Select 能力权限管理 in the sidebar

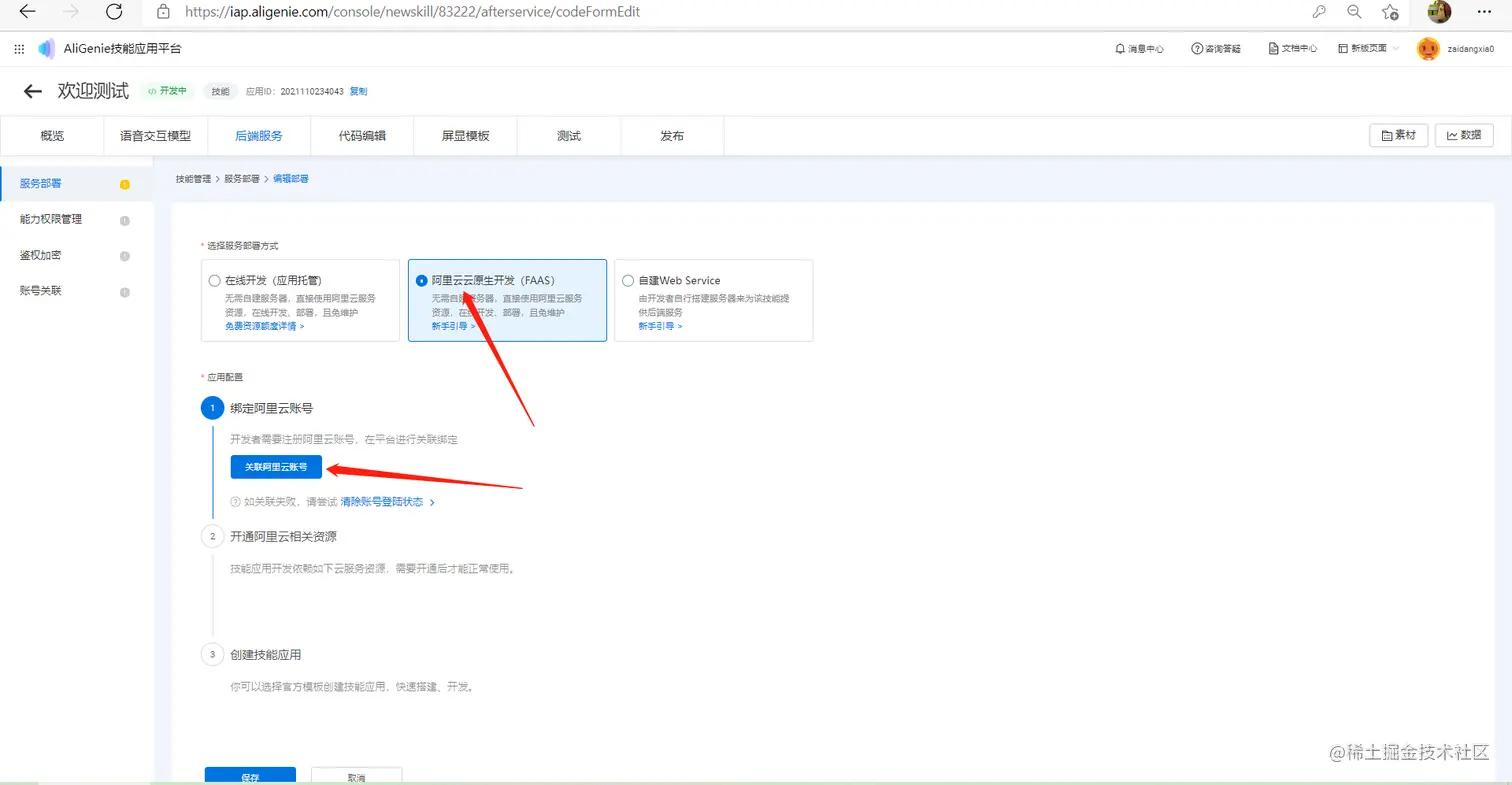[76, 220]
